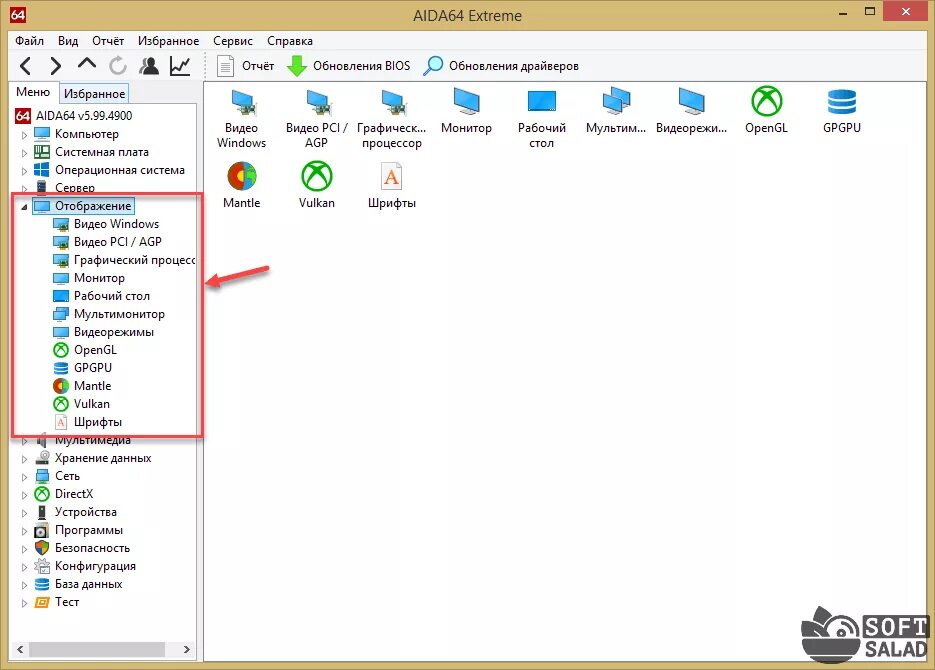935x670 pixels.
Task: Click Обновления драйверов button
Action: [501, 66]
